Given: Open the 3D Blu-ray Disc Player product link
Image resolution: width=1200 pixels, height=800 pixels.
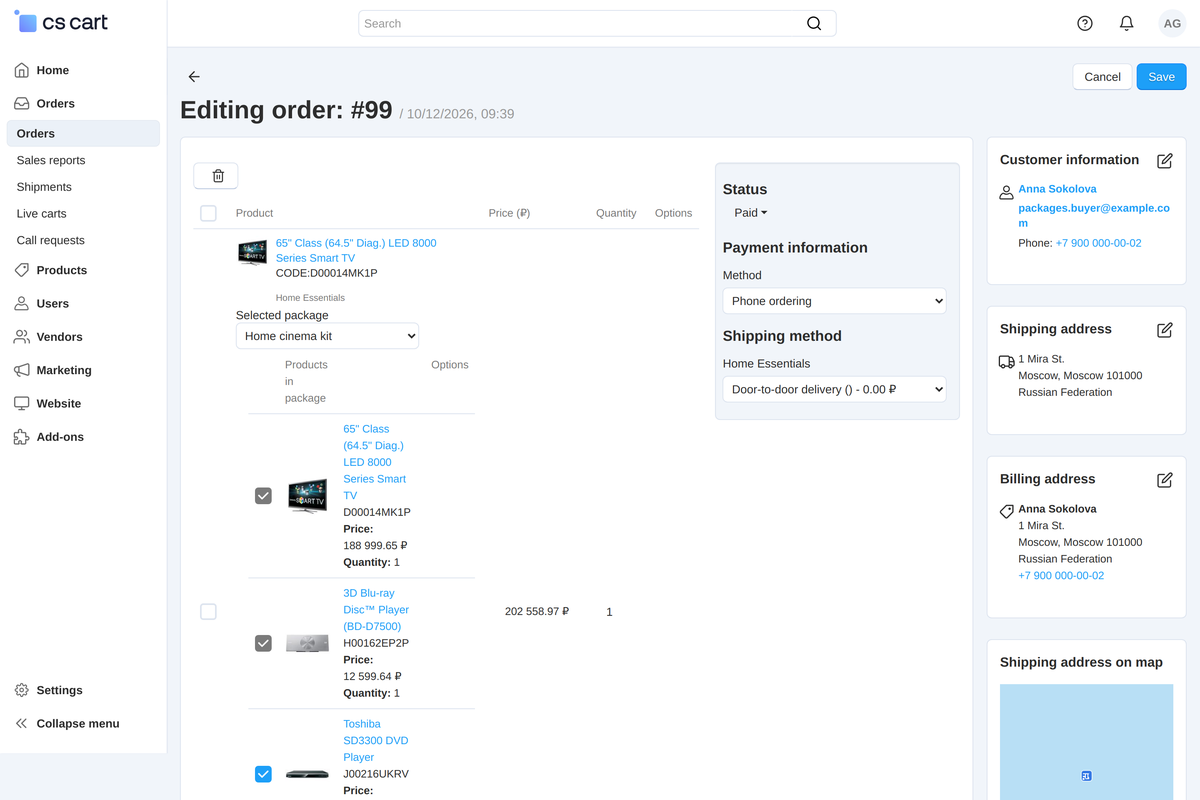Looking at the screenshot, I should 376,609.
